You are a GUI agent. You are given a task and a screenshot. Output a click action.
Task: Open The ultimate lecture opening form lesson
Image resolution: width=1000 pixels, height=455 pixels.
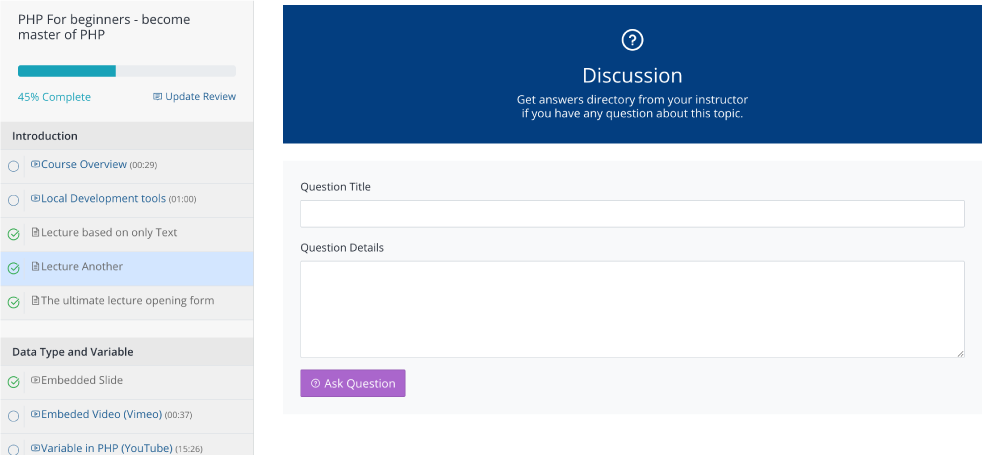[x=128, y=301]
